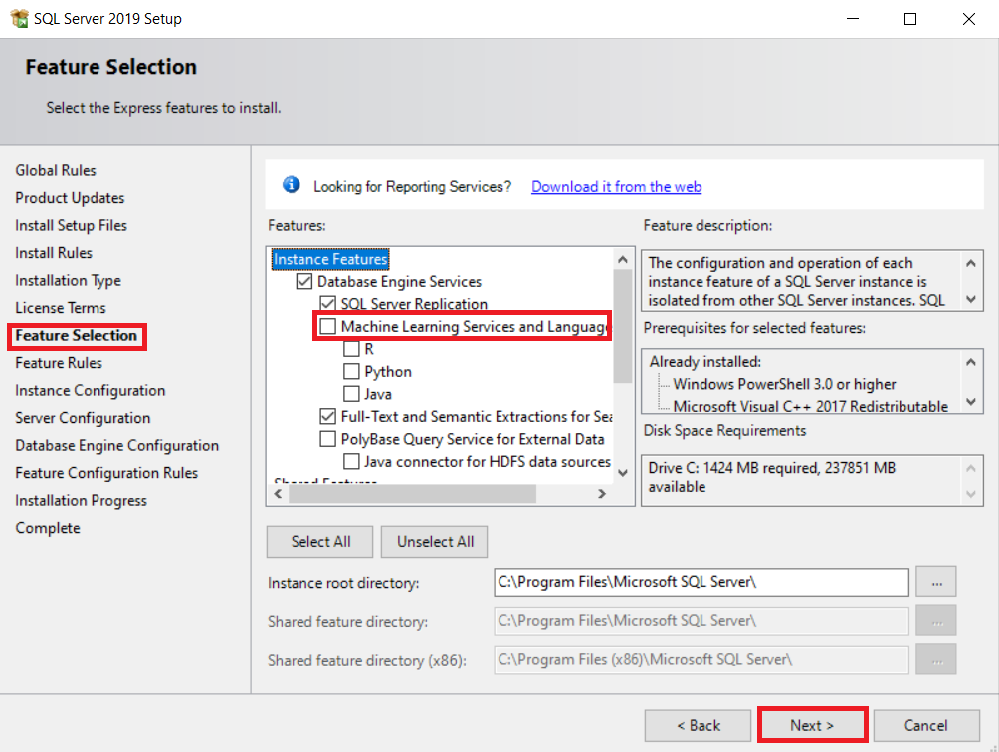Click the Unselect All button
Screen dimensions: 999x752
point(435,542)
